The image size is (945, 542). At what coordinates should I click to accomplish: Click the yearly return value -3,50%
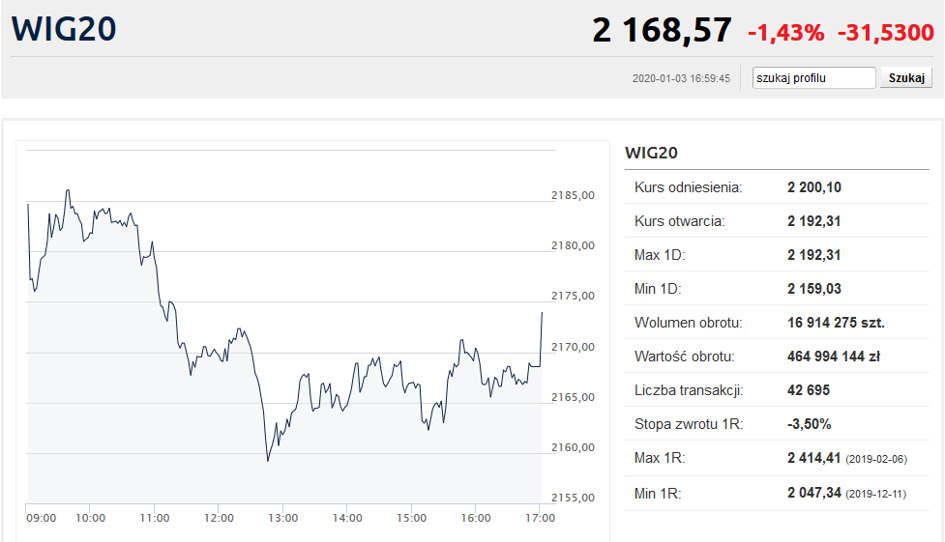point(809,424)
